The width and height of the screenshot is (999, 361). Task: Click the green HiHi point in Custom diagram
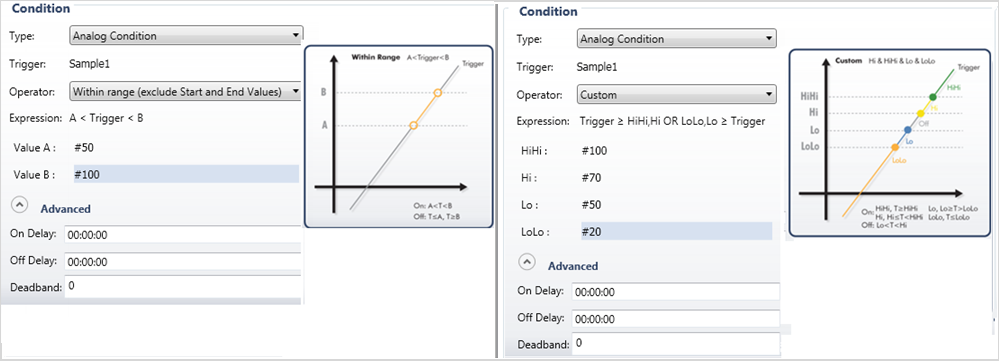(933, 97)
